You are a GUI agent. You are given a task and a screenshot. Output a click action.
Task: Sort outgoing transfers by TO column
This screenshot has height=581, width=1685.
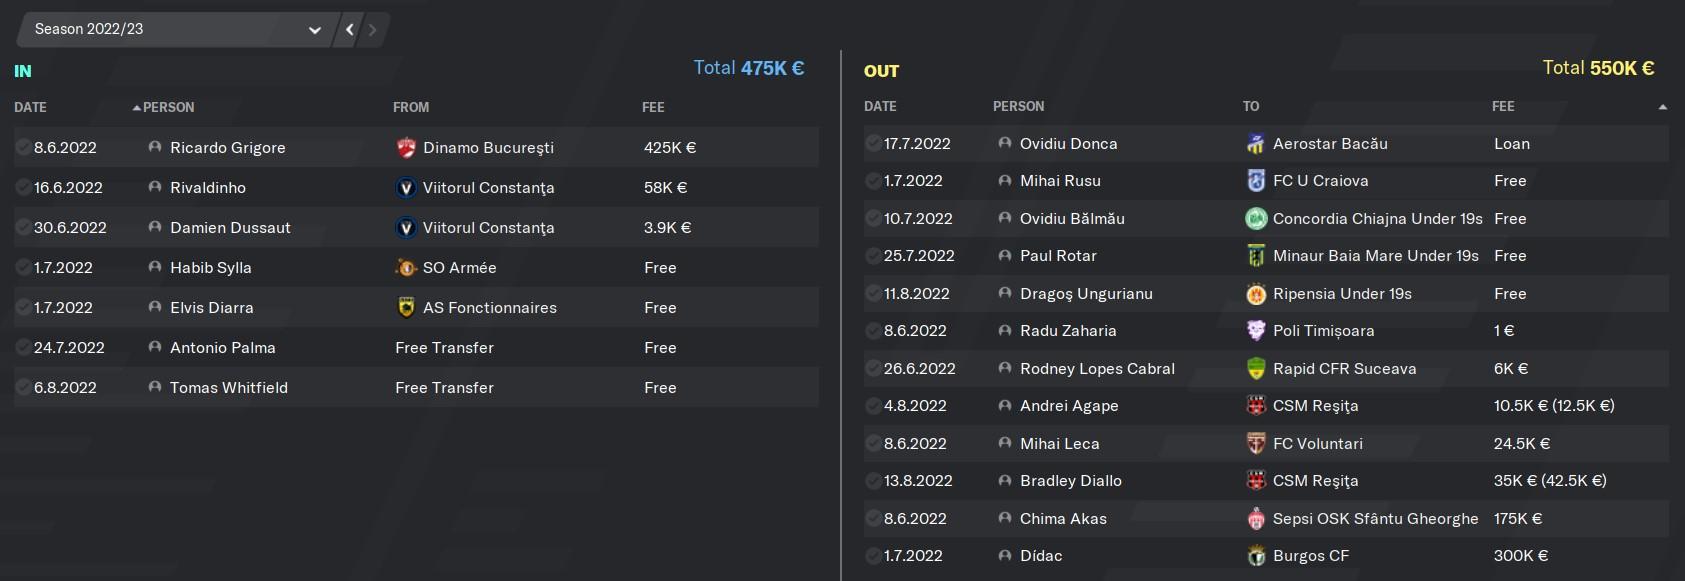tap(1251, 106)
